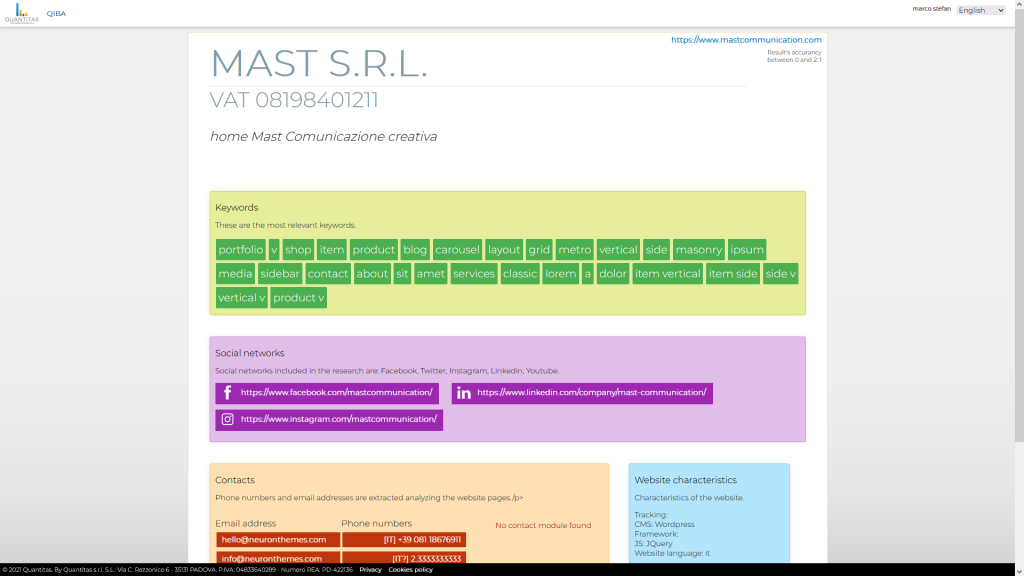Click the 'ipsum' keyword tag

coord(747,249)
